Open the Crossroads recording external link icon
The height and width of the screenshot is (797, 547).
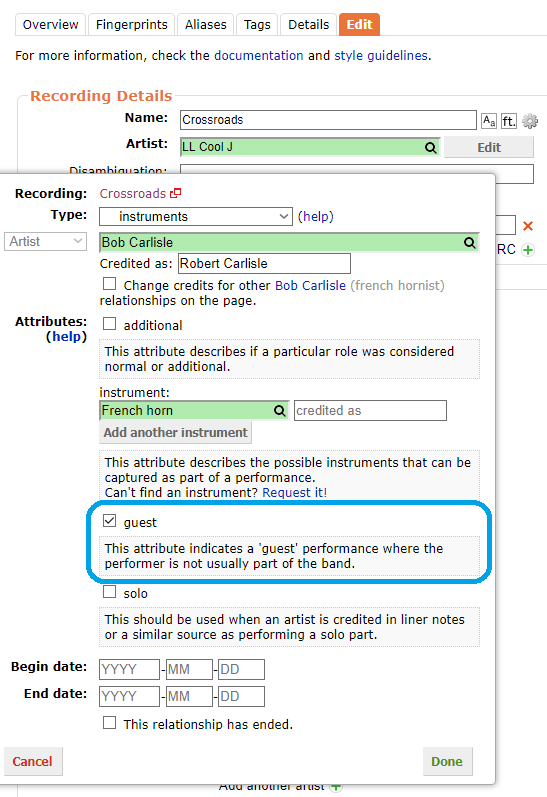175,193
